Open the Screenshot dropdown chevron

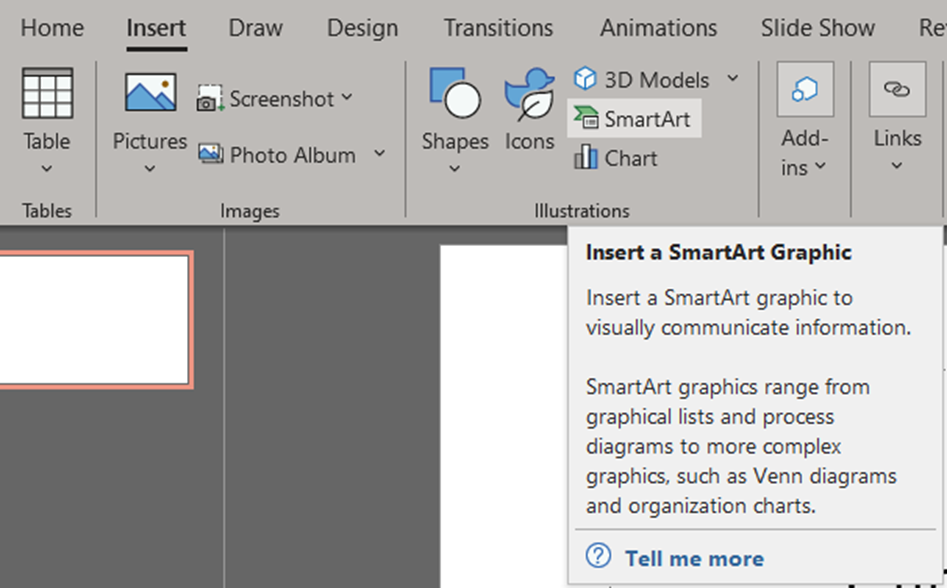(347, 97)
